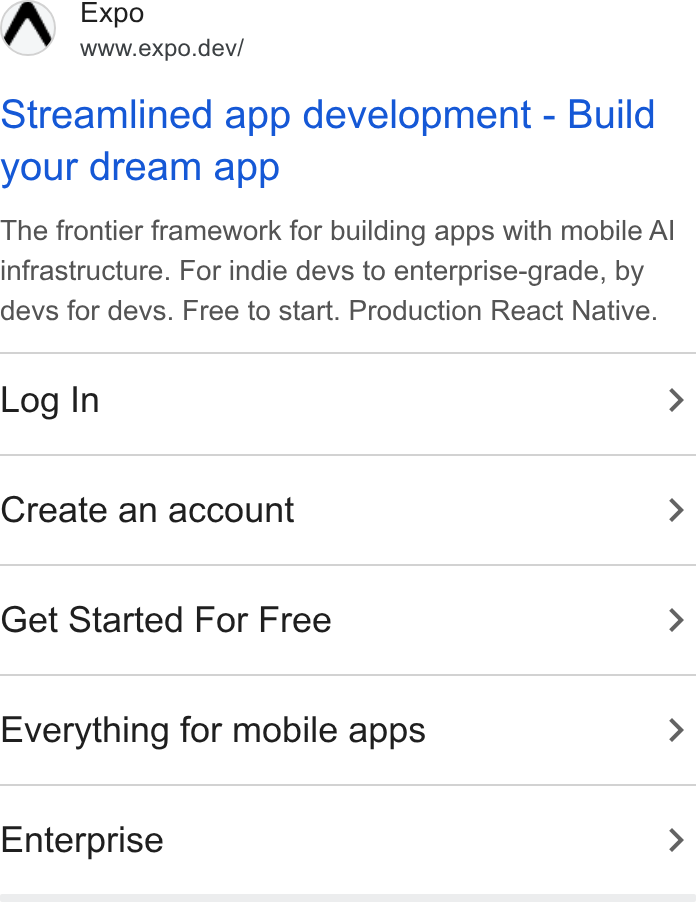Open the Everything for mobile apps sitelink
The height and width of the screenshot is (902, 696).
[x=348, y=730]
